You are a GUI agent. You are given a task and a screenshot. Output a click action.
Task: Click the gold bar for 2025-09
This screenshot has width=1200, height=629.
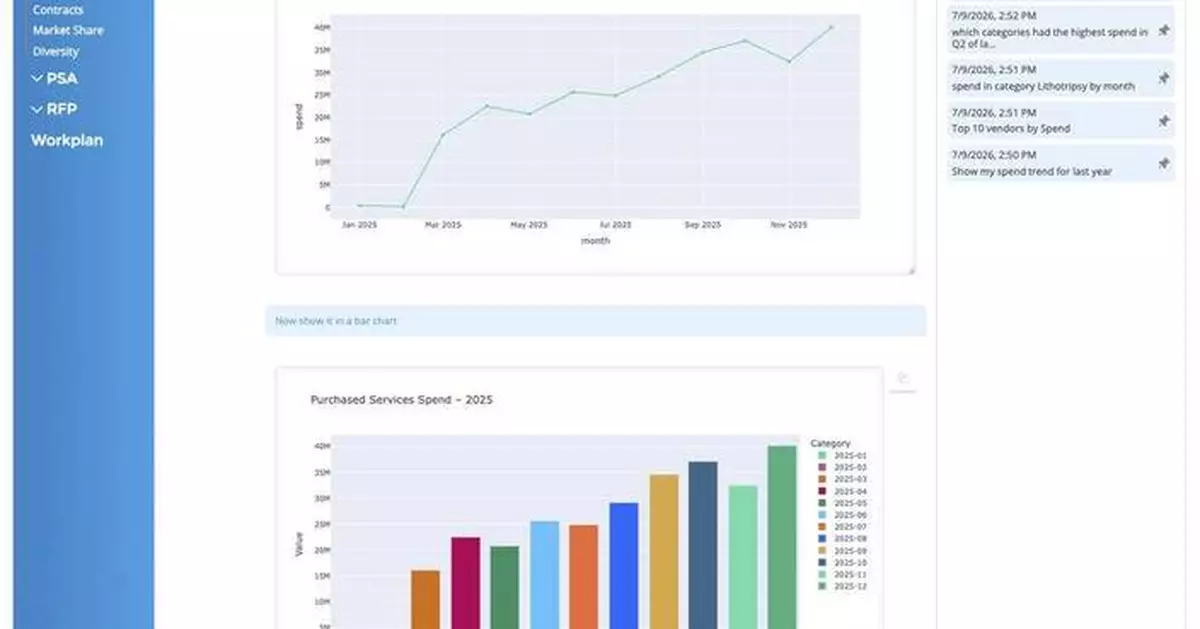pos(664,551)
